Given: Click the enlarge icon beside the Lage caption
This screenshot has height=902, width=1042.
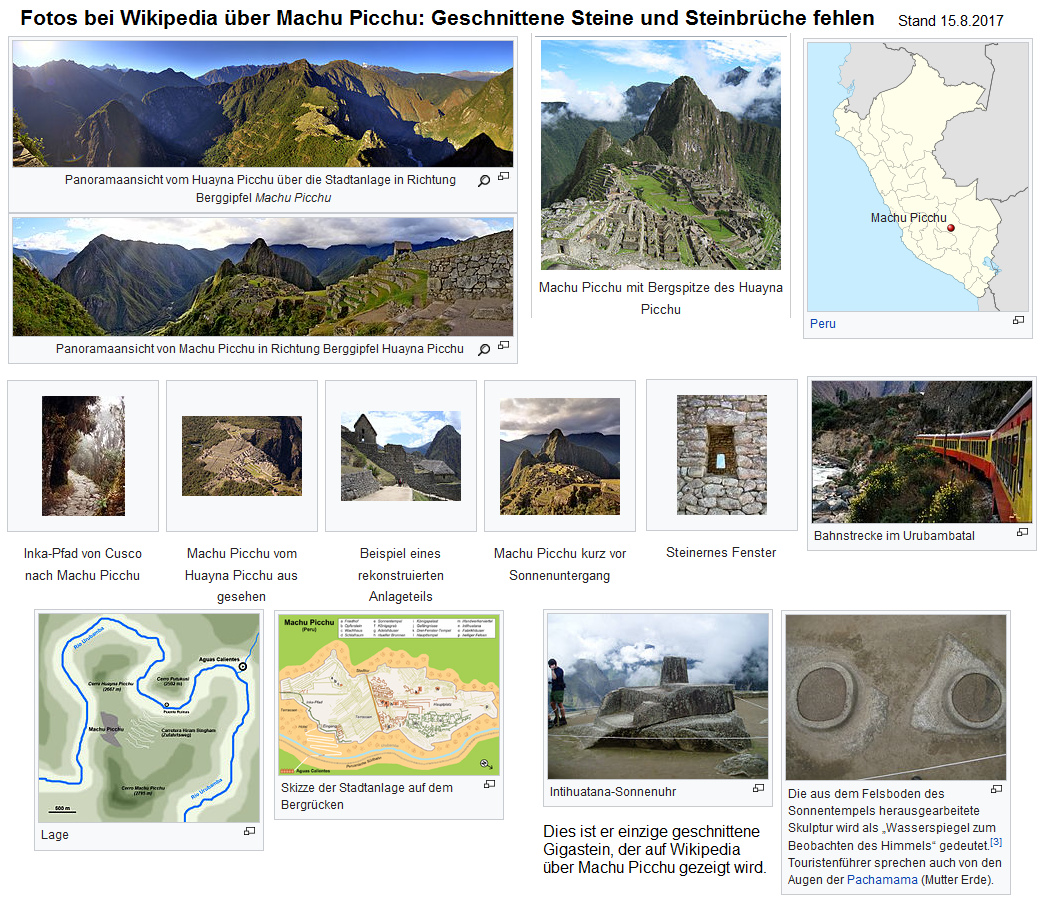Looking at the screenshot, I should pyautogui.click(x=251, y=832).
